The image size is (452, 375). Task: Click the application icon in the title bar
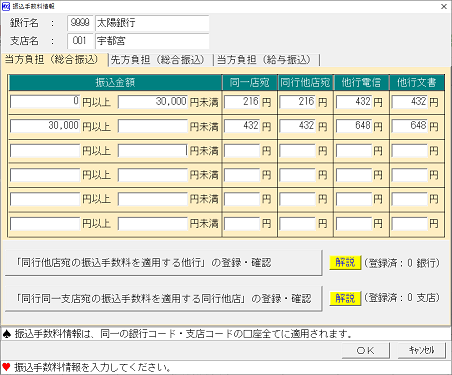[6, 6]
